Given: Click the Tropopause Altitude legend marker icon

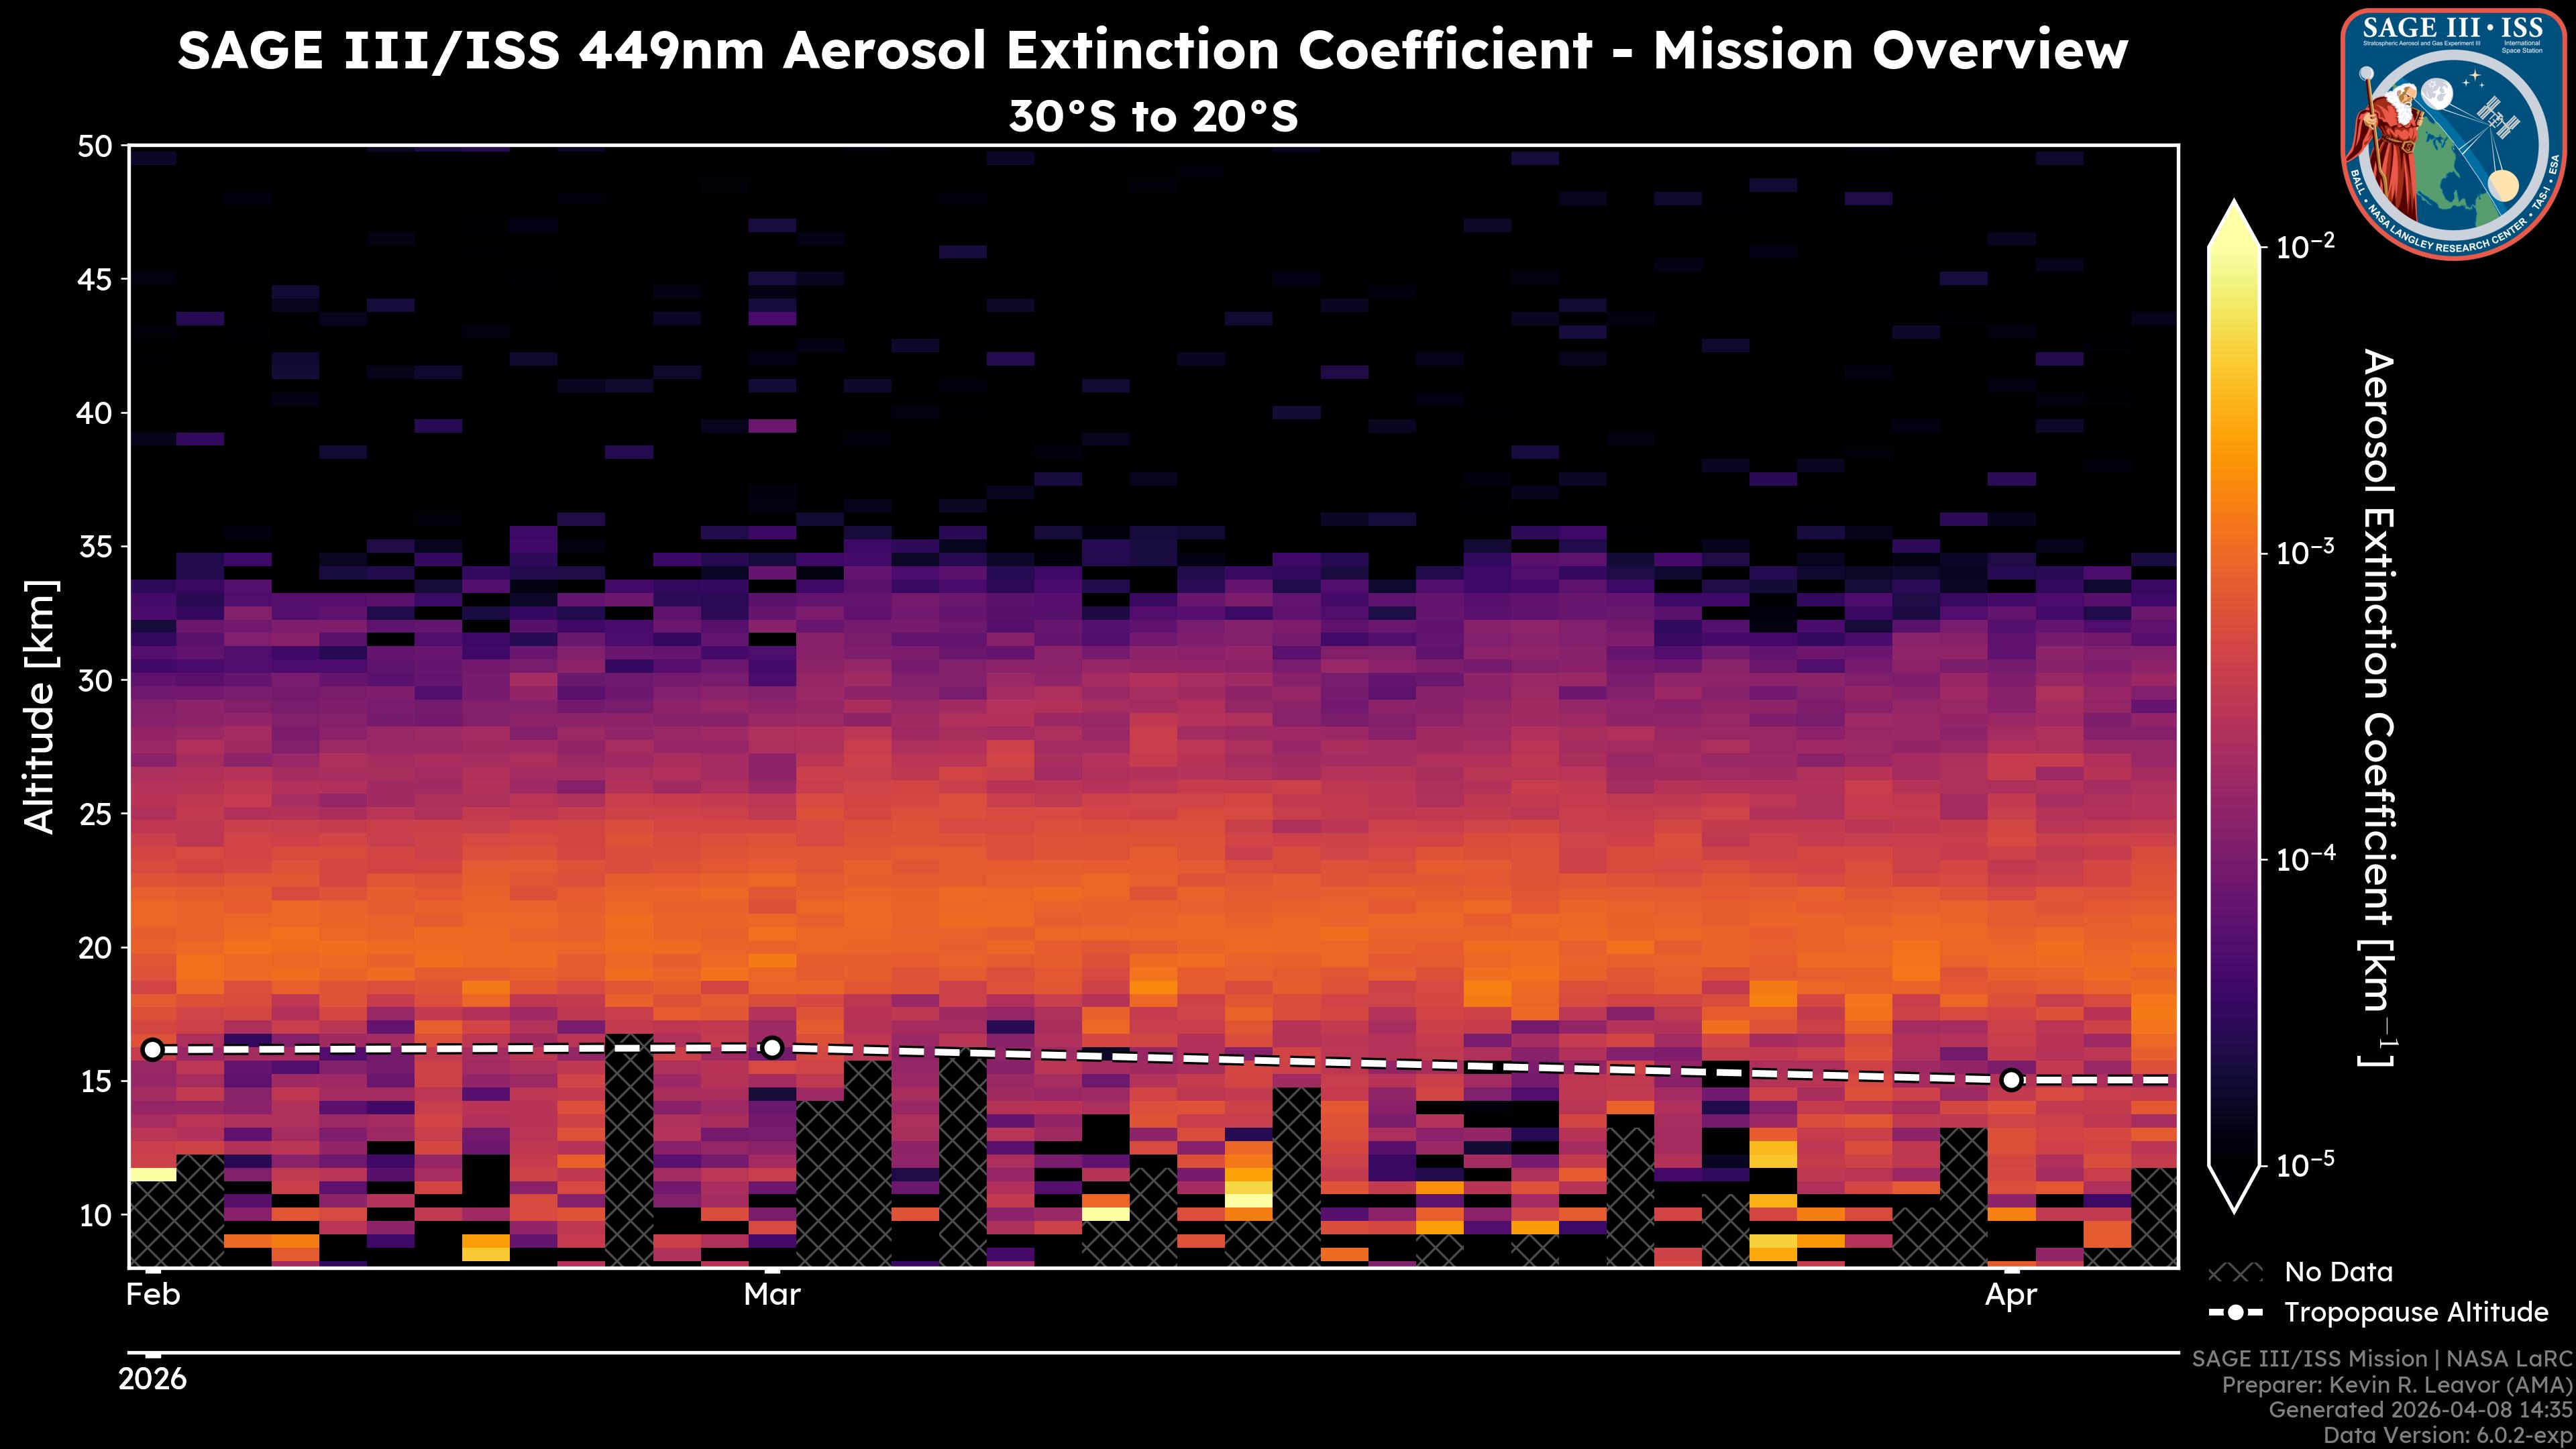Looking at the screenshot, I should (x=2235, y=1312).
